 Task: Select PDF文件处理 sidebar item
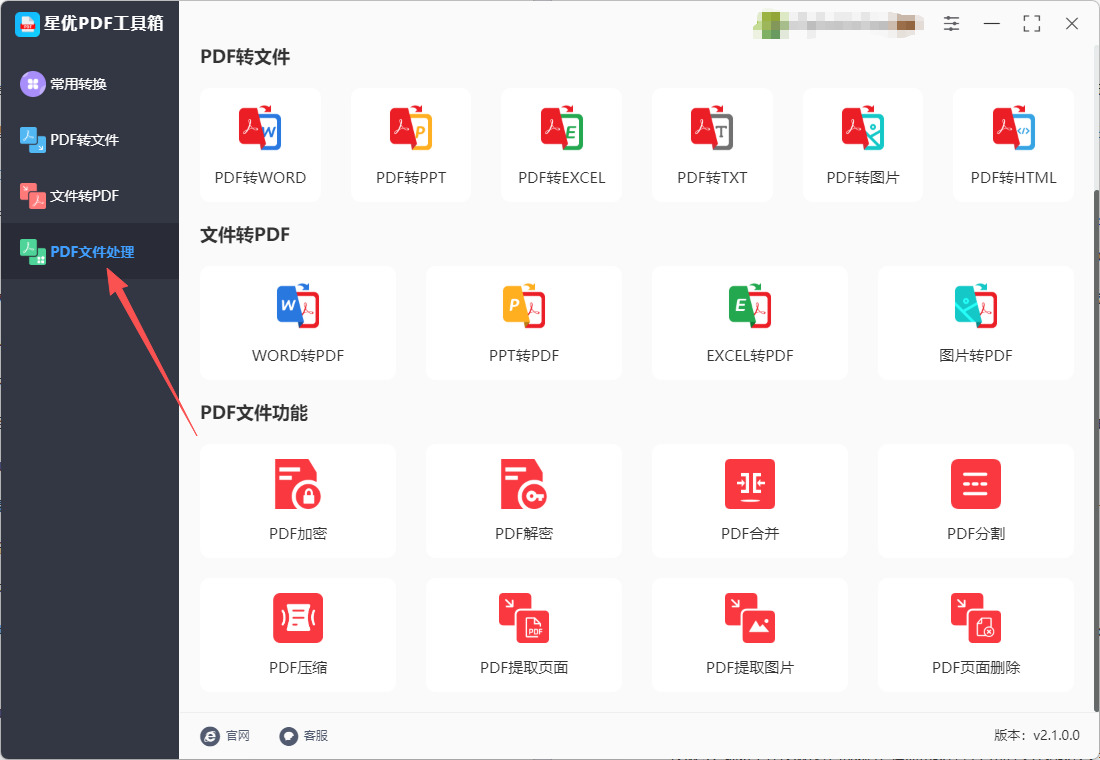90,251
